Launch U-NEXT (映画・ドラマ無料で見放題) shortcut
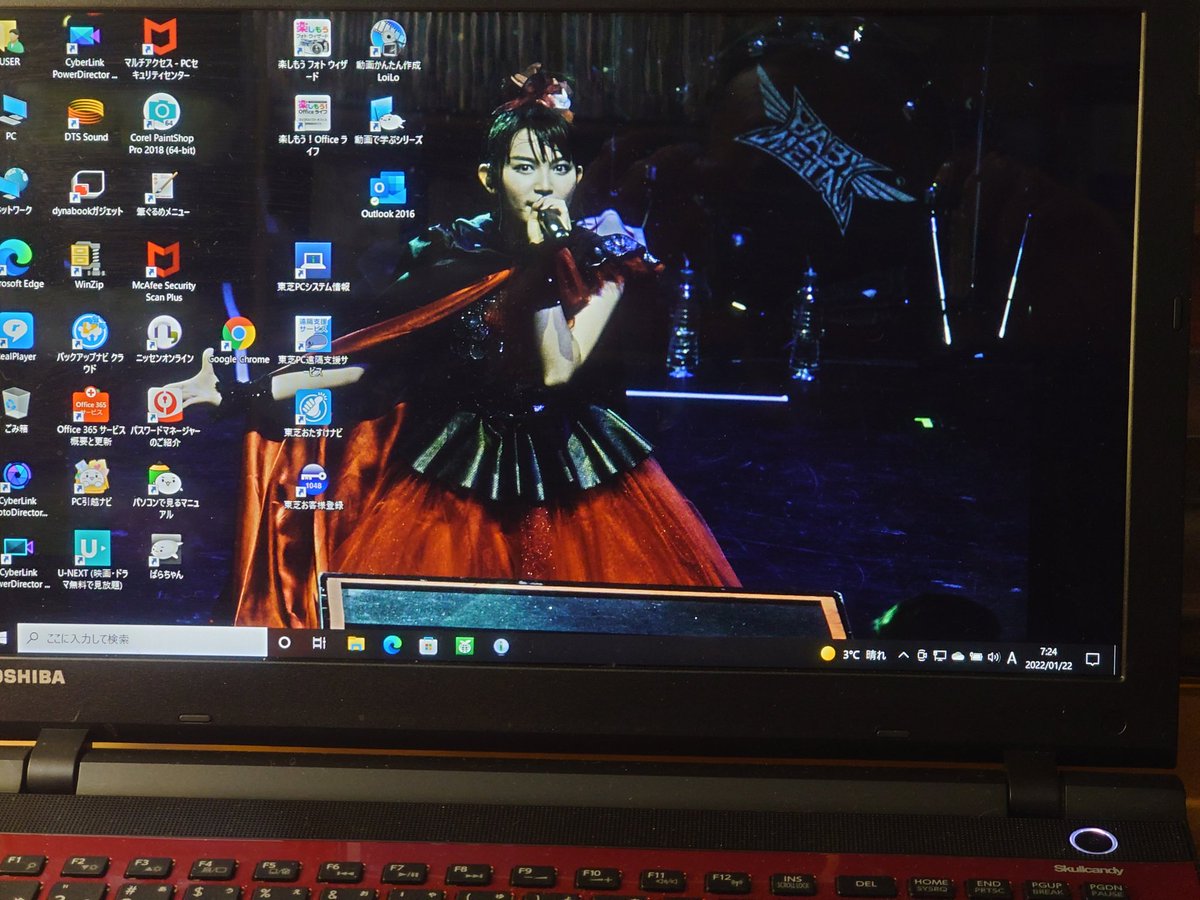This screenshot has width=1200, height=900. point(91,560)
